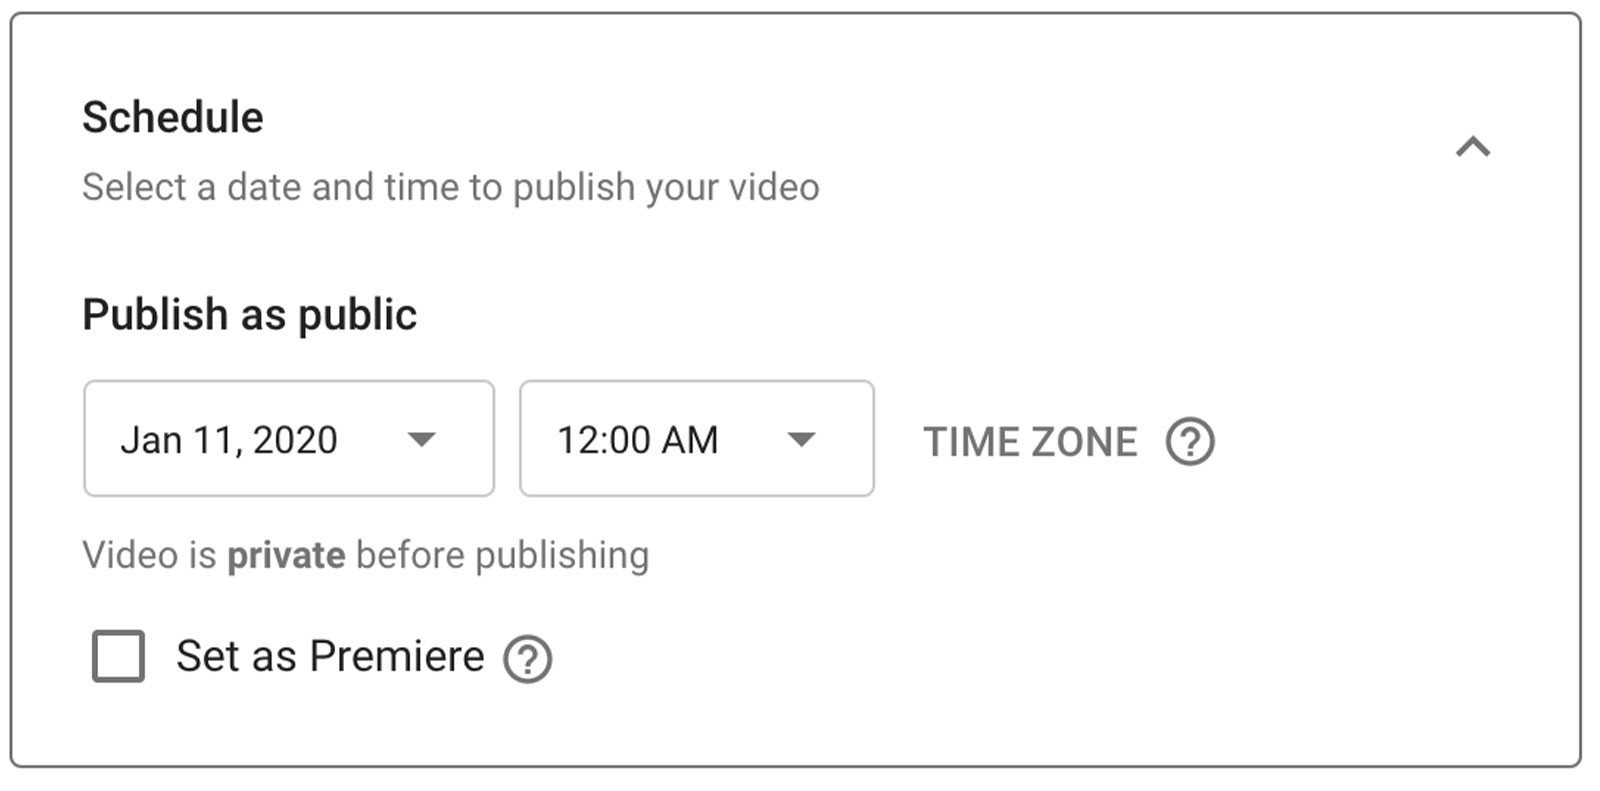The height and width of the screenshot is (791, 1600).
Task: Click the bold word 'private'
Action: coord(286,555)
